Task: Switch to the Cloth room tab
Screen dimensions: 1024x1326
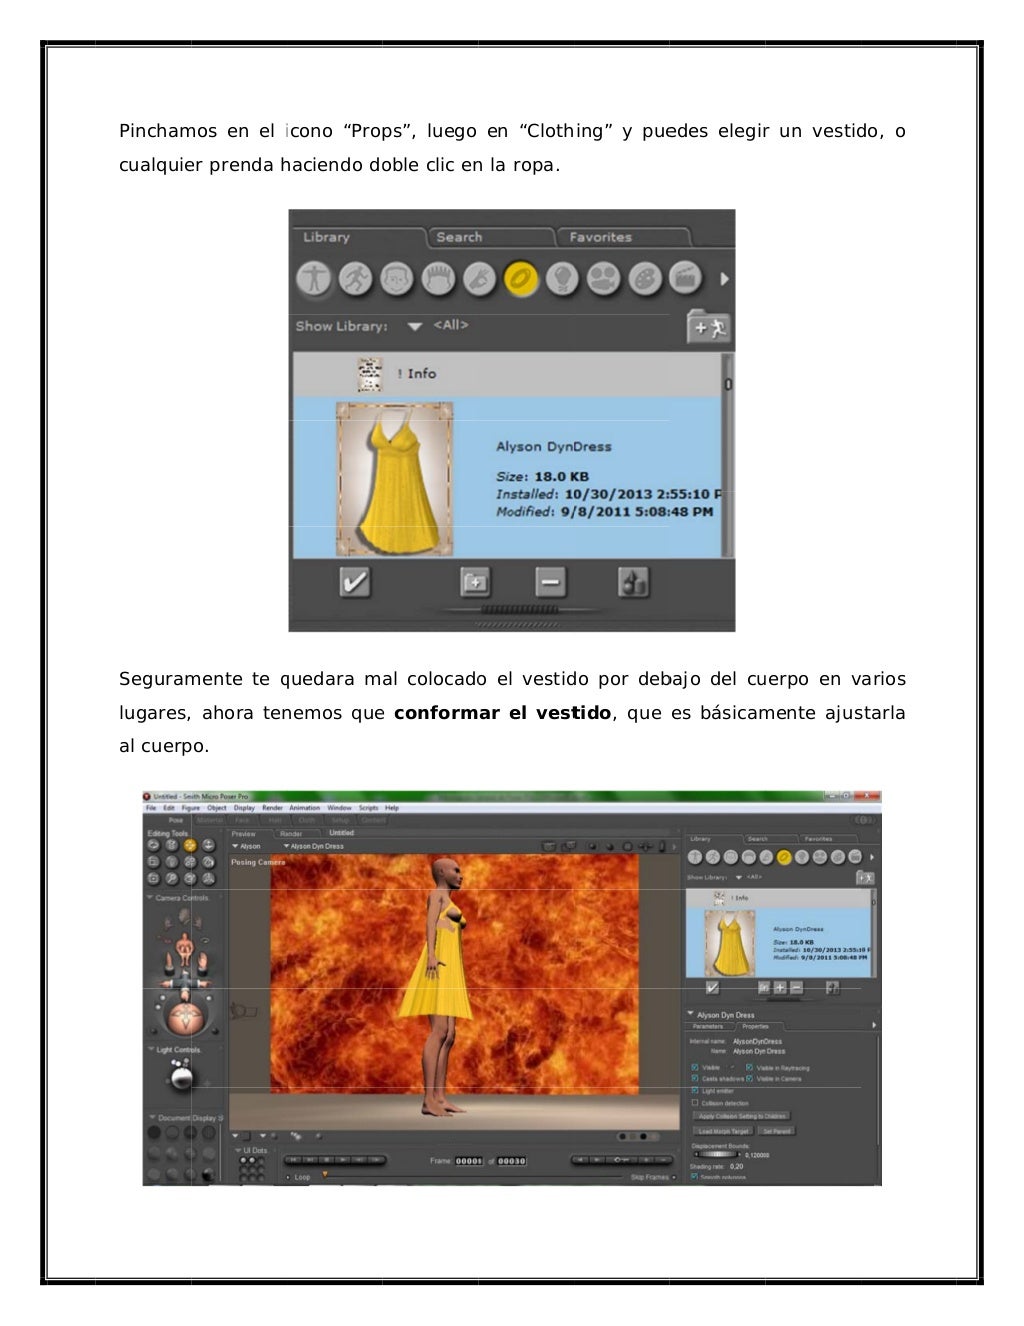Action: [x=306, y=820]
